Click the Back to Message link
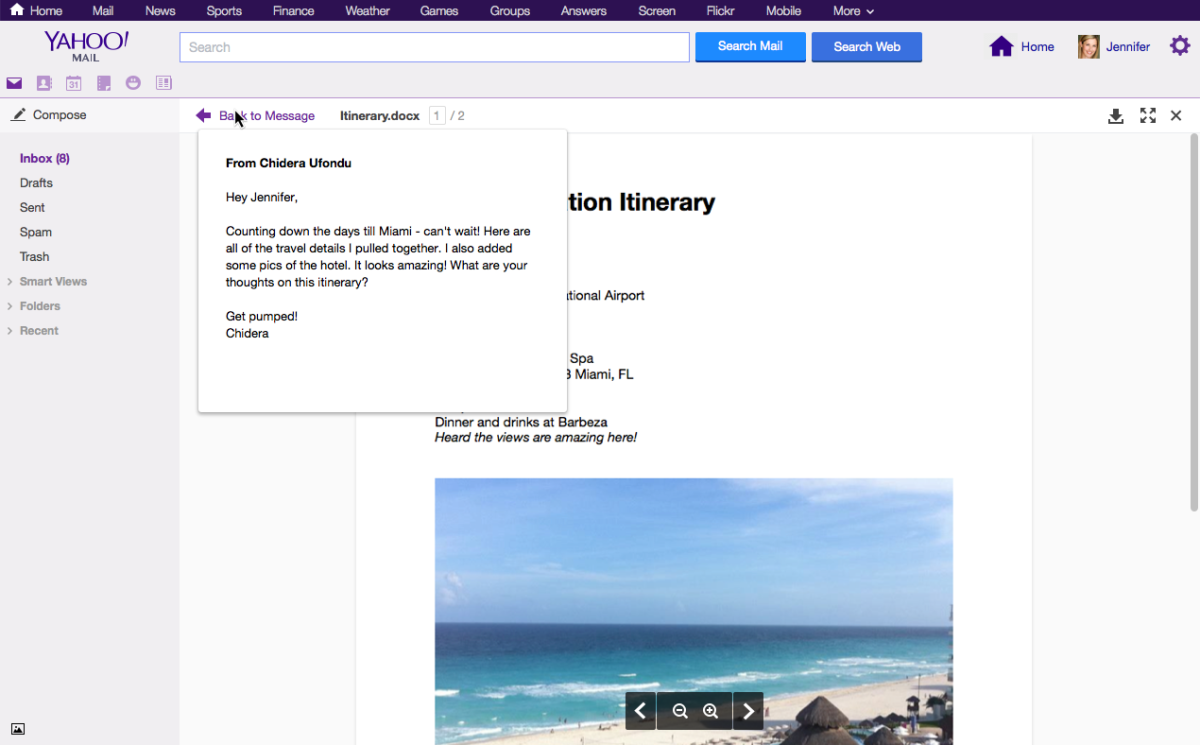This screenshot has height=745, width=1200. pos(267,116)
